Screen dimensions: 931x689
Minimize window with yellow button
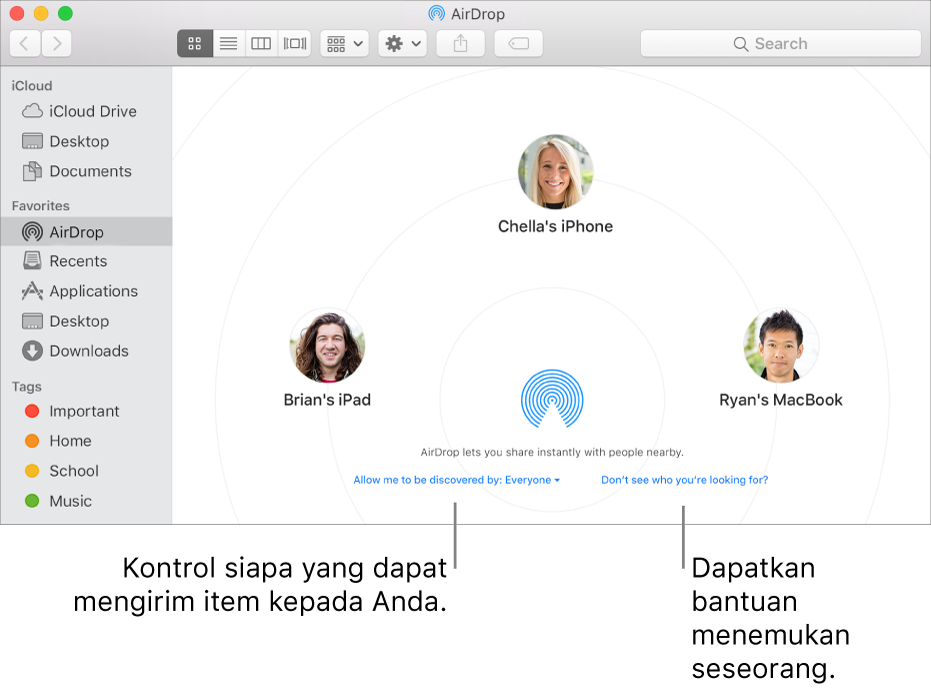click(41, 13)
